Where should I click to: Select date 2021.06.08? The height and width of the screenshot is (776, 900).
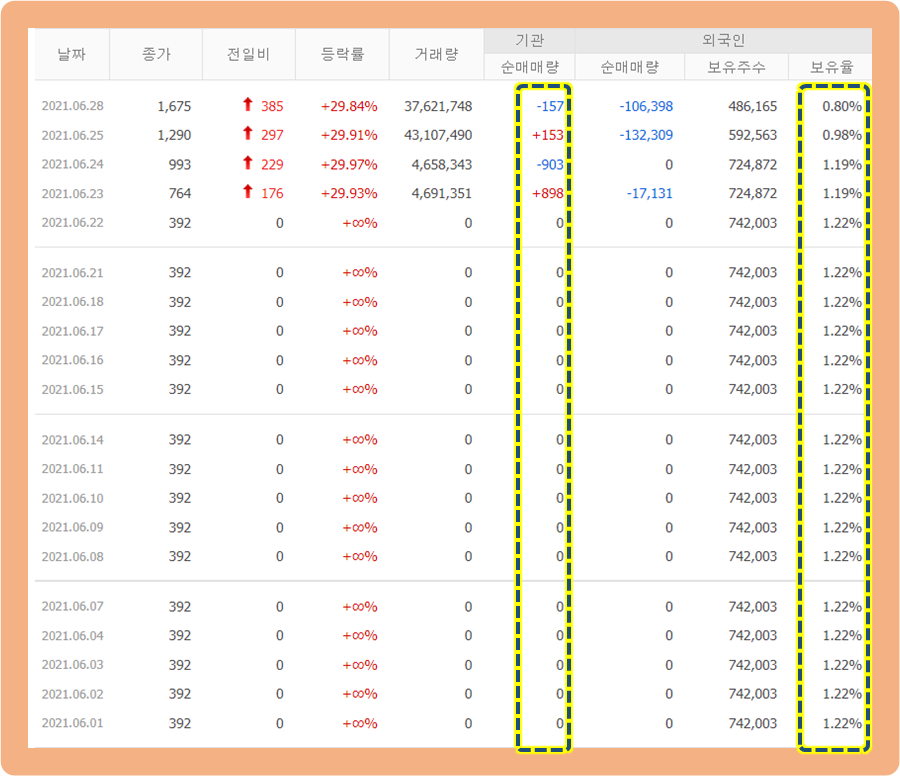tap(73, 556)
